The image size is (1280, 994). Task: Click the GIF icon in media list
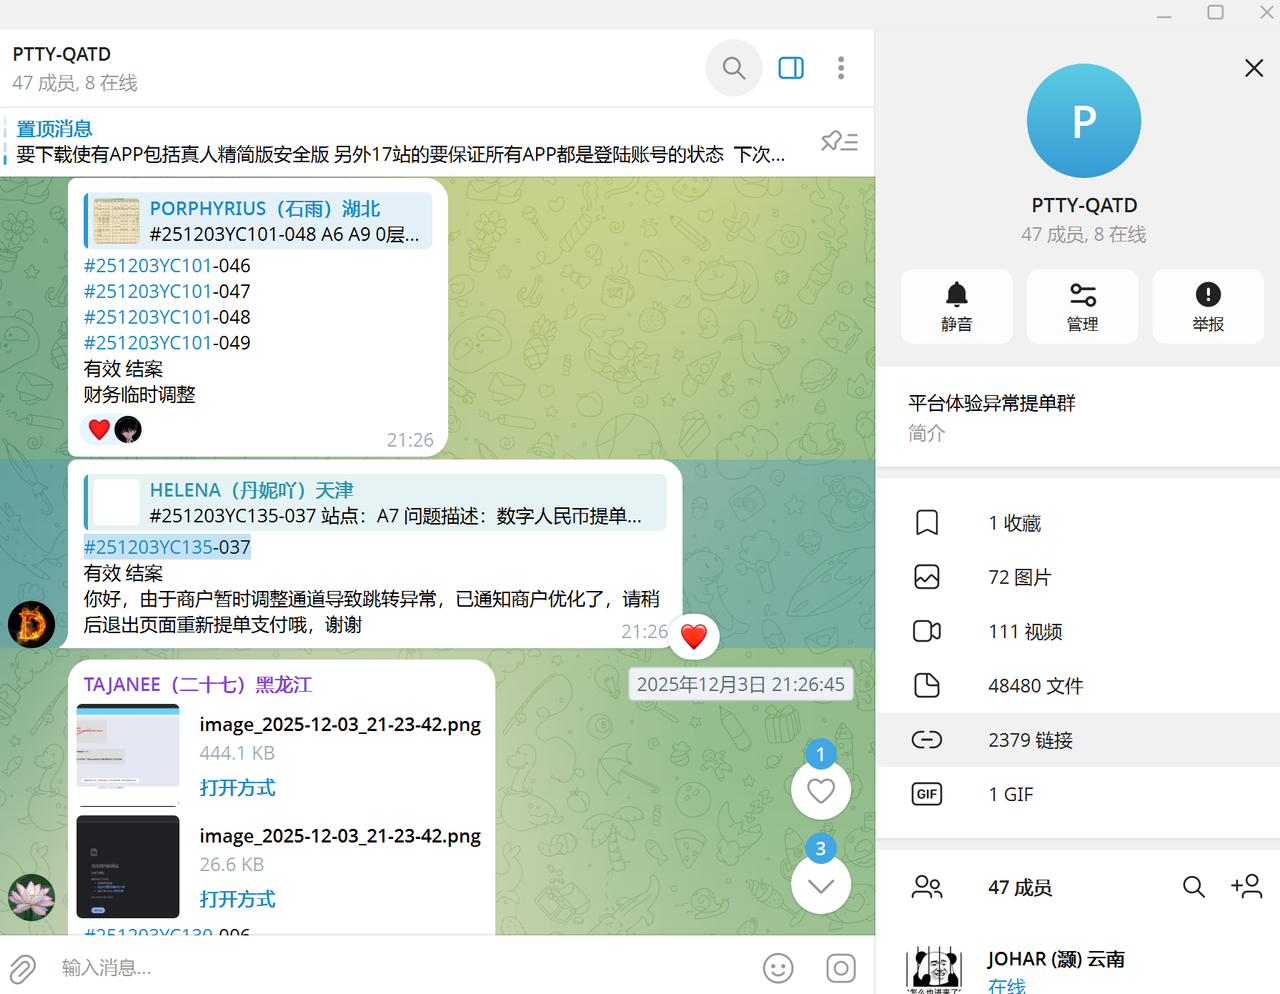(927, 794)
